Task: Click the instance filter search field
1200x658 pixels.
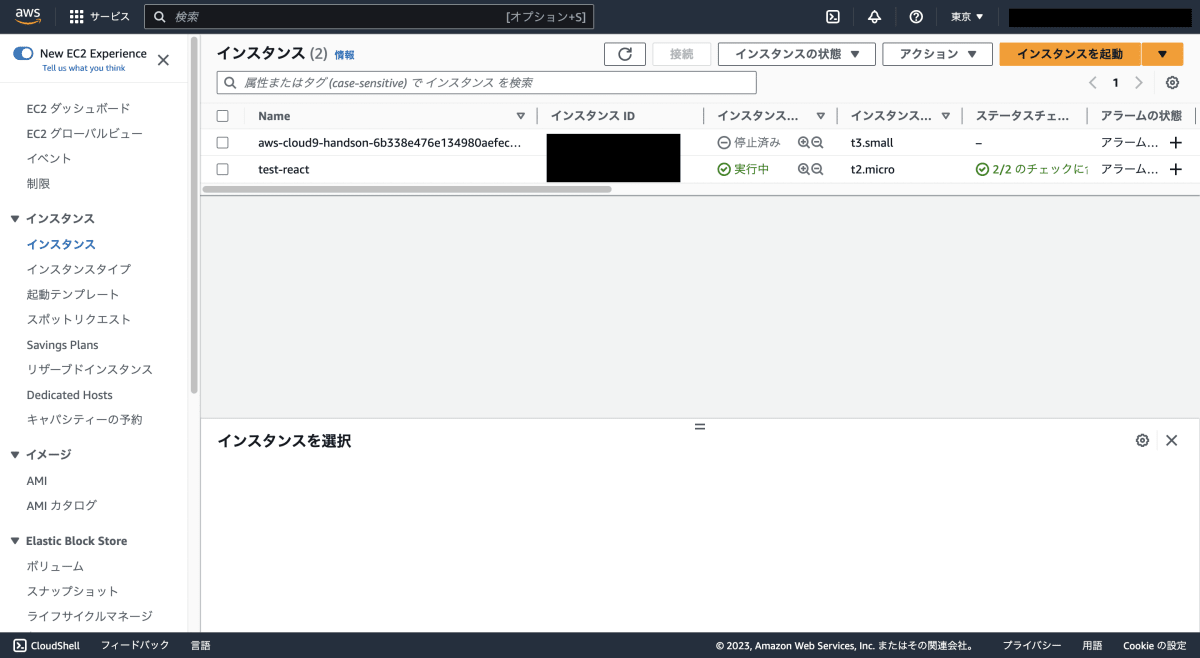Action: pyautogui.click(x=487, y=82)
